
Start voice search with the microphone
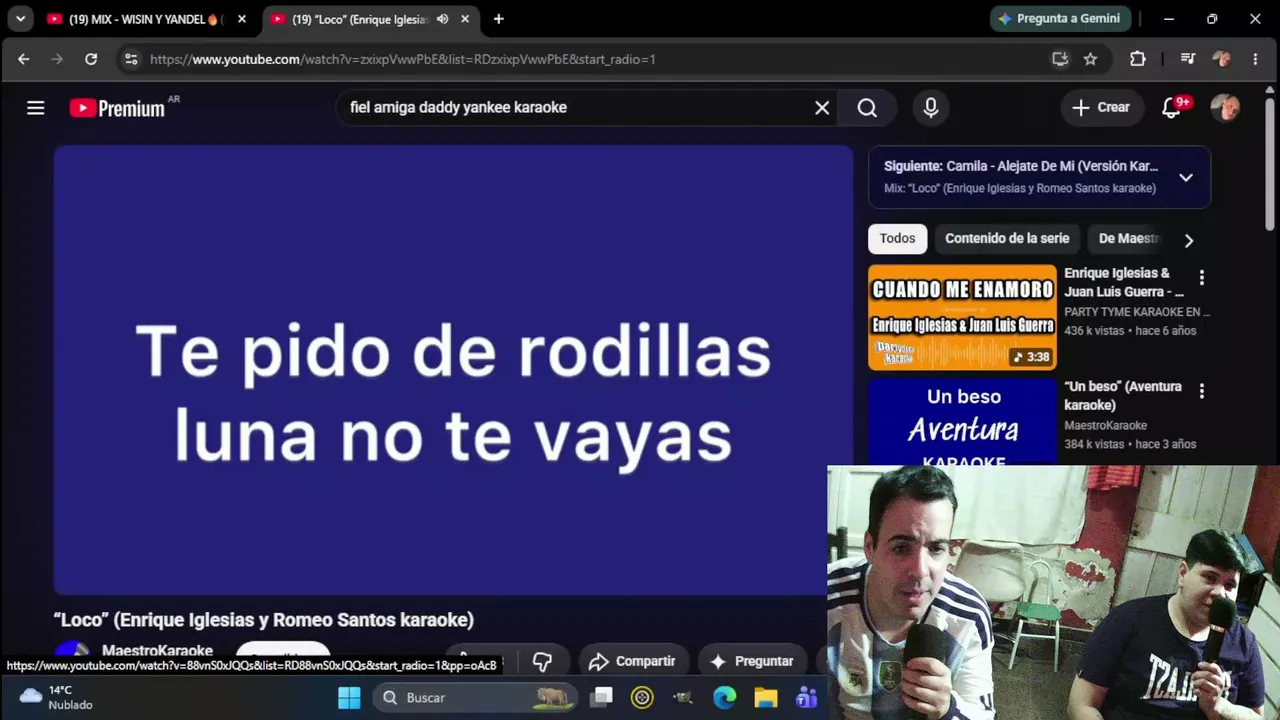pos(931,108)
